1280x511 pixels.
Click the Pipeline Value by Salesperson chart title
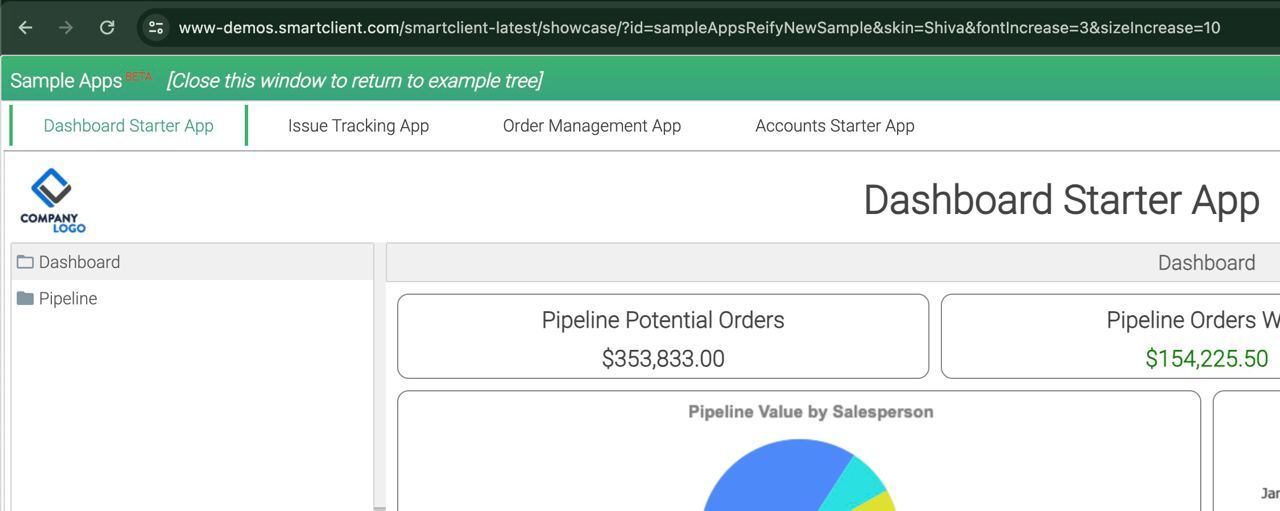pyautogui.click(x=810, y=411)
